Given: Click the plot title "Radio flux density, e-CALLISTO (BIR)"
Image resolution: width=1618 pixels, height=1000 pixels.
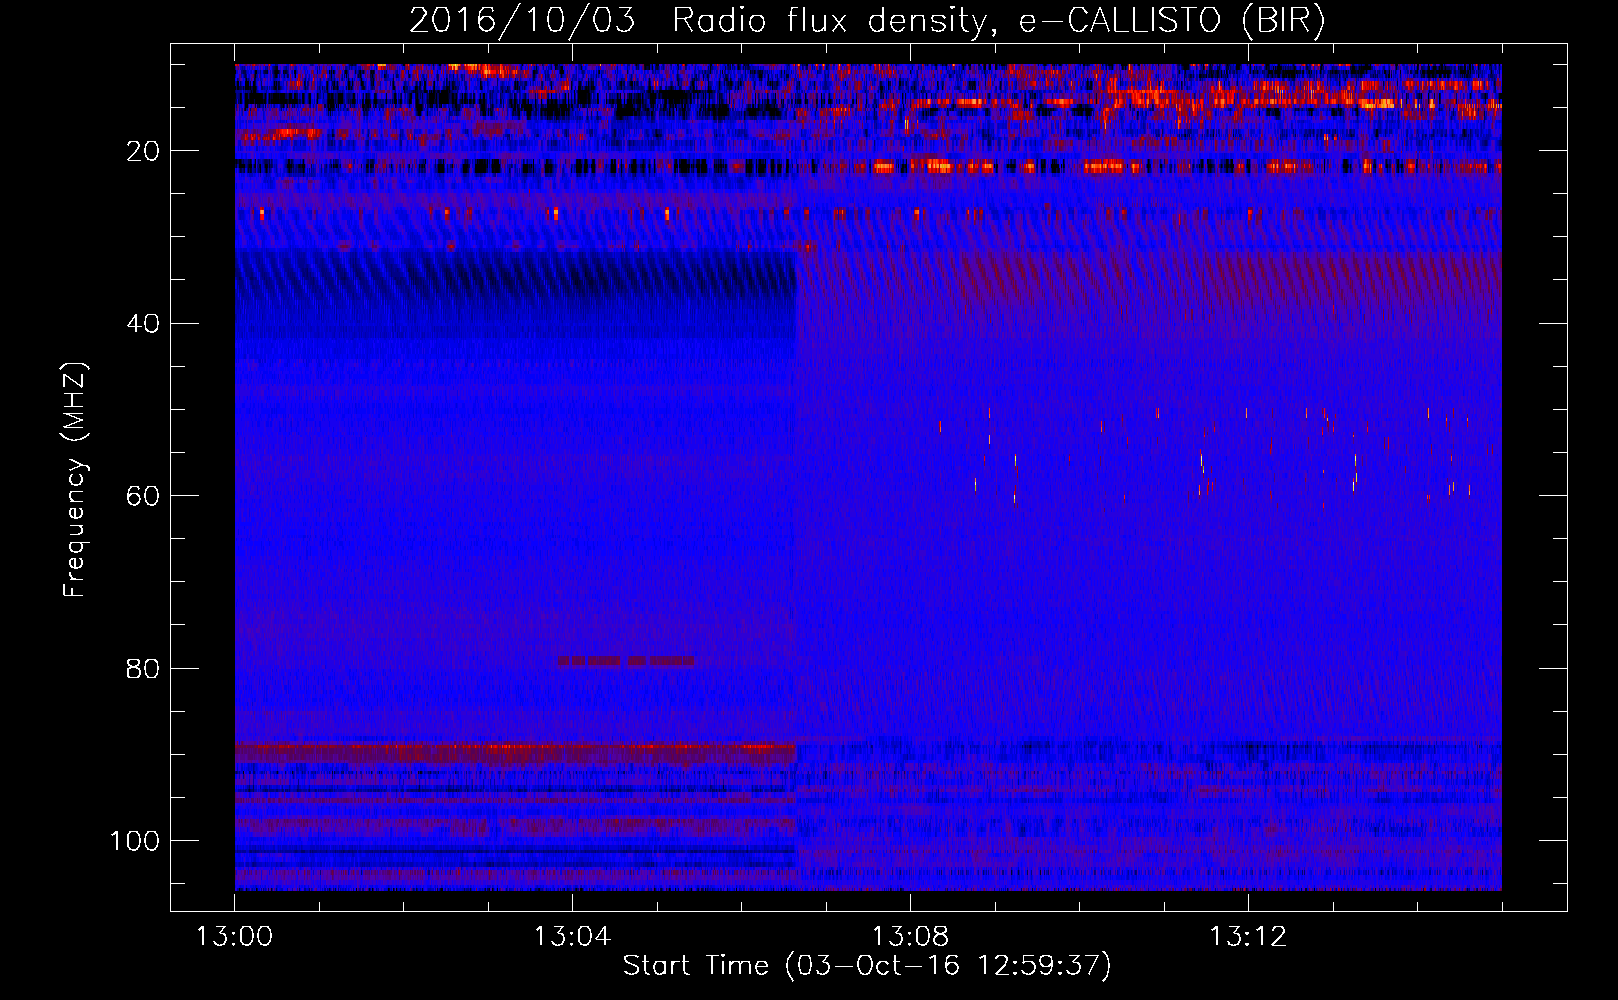Looking at the screenshot, I should [x=998, y=20].
